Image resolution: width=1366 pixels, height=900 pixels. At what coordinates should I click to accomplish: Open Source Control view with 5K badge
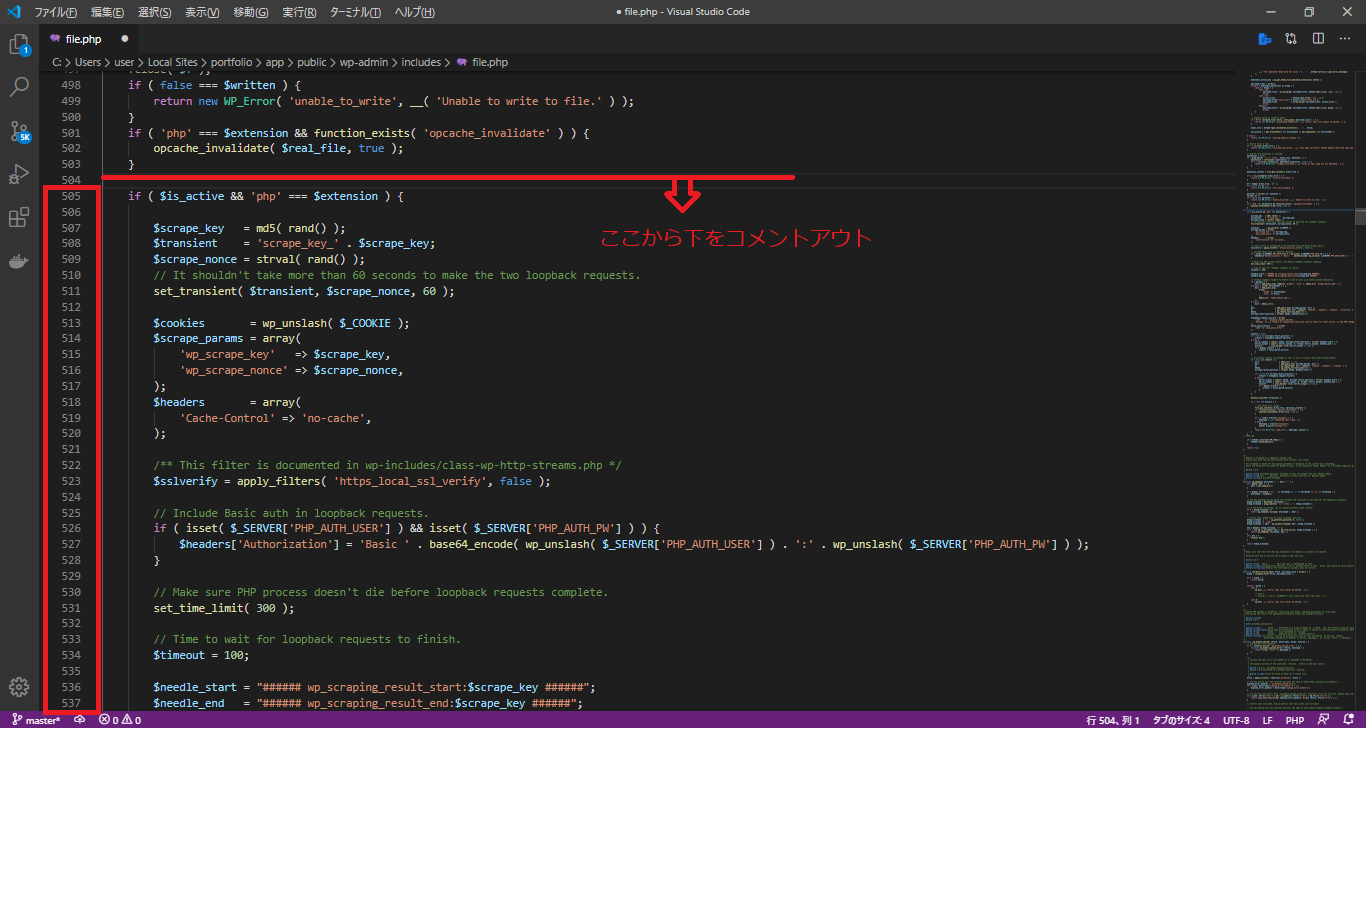click(x=19, y=131)
